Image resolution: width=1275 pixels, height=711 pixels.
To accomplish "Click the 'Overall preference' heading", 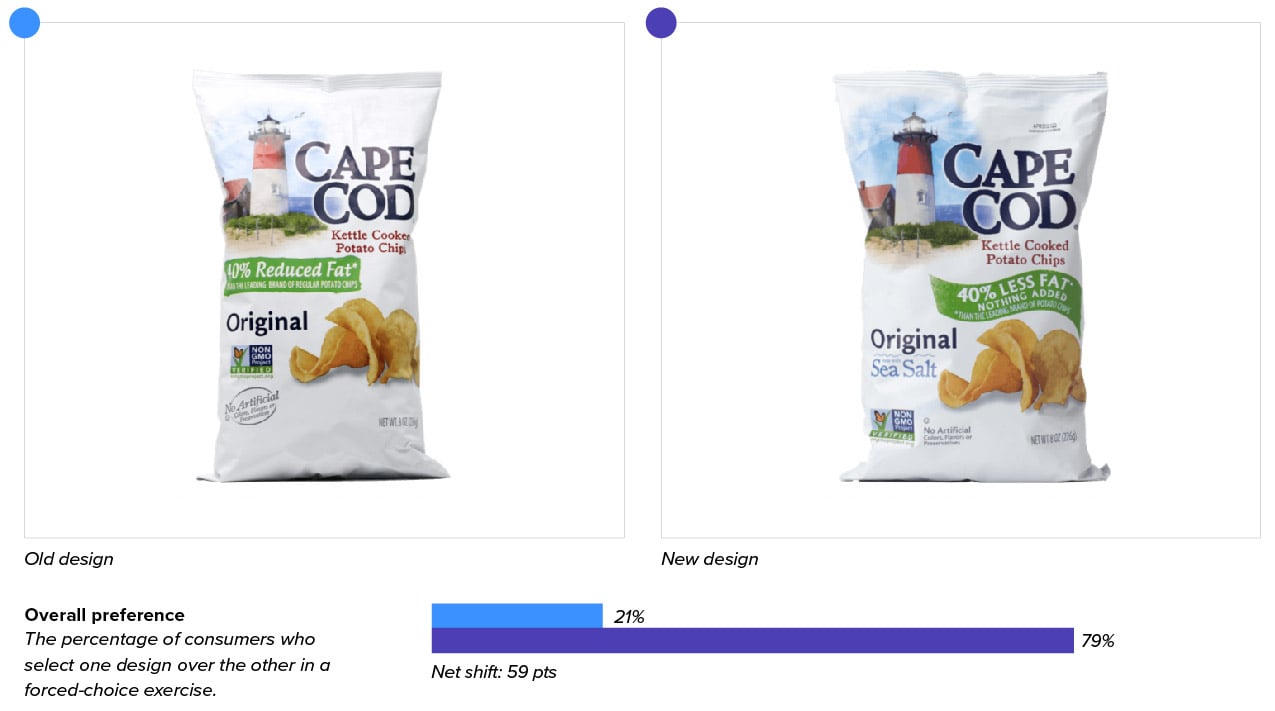I will (x=104, y=615).
